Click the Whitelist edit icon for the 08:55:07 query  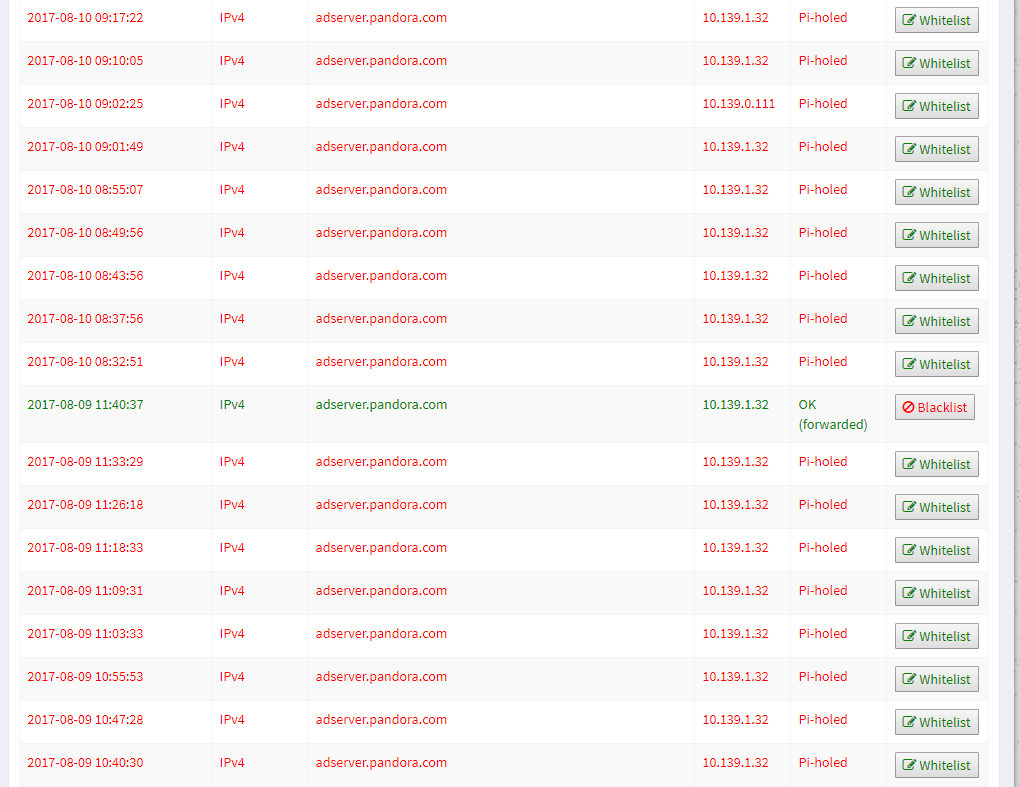point(909,192)
